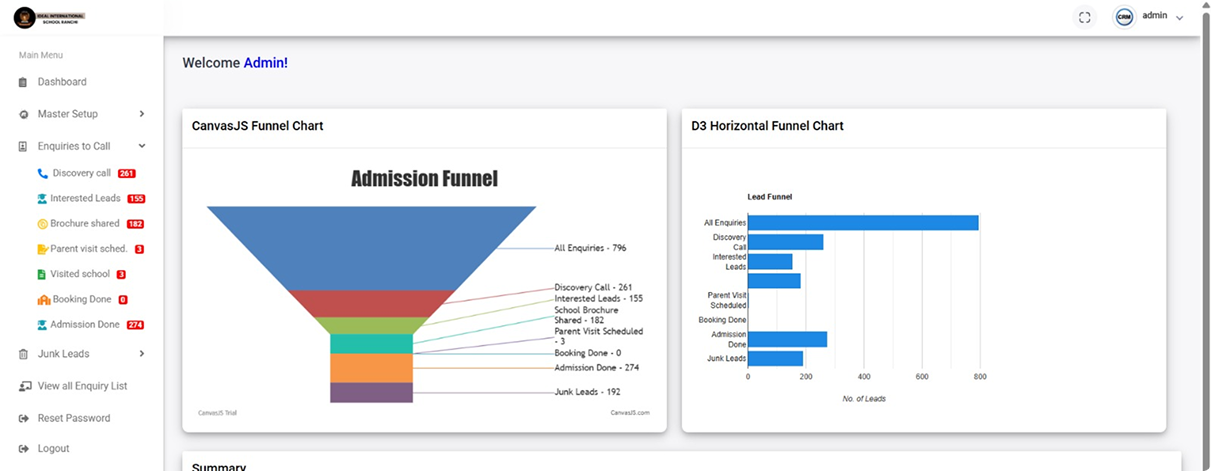The height and width of the screenshot is (471, 1211).
Task: Expand Master Setup chevron
Action: pos(142,114)
